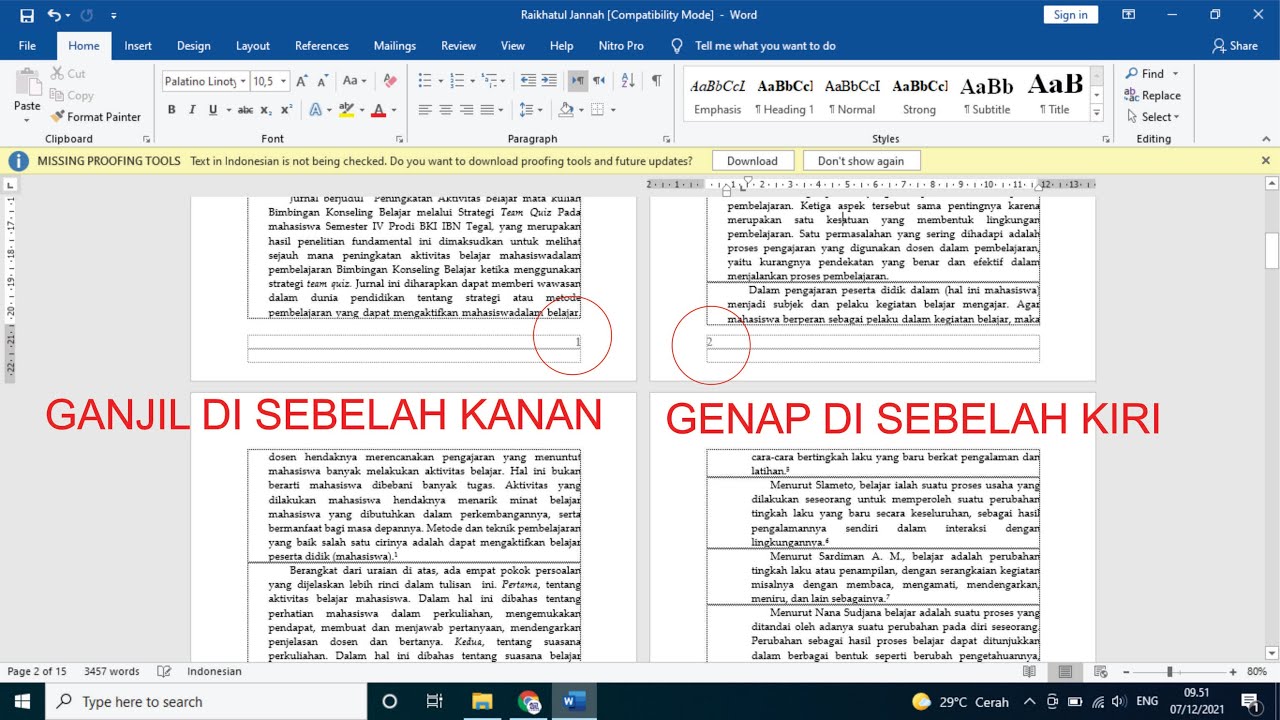The width and height of the screenshot is (1280, 720).
Task: Open File Explorer from the taskbar
Action: click(482, 701)
